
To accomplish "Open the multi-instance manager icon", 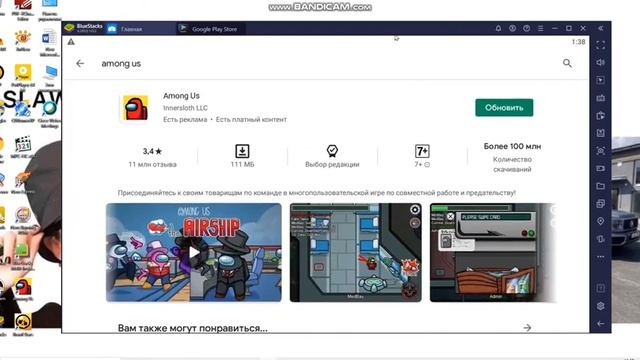I will pos(600,204).
